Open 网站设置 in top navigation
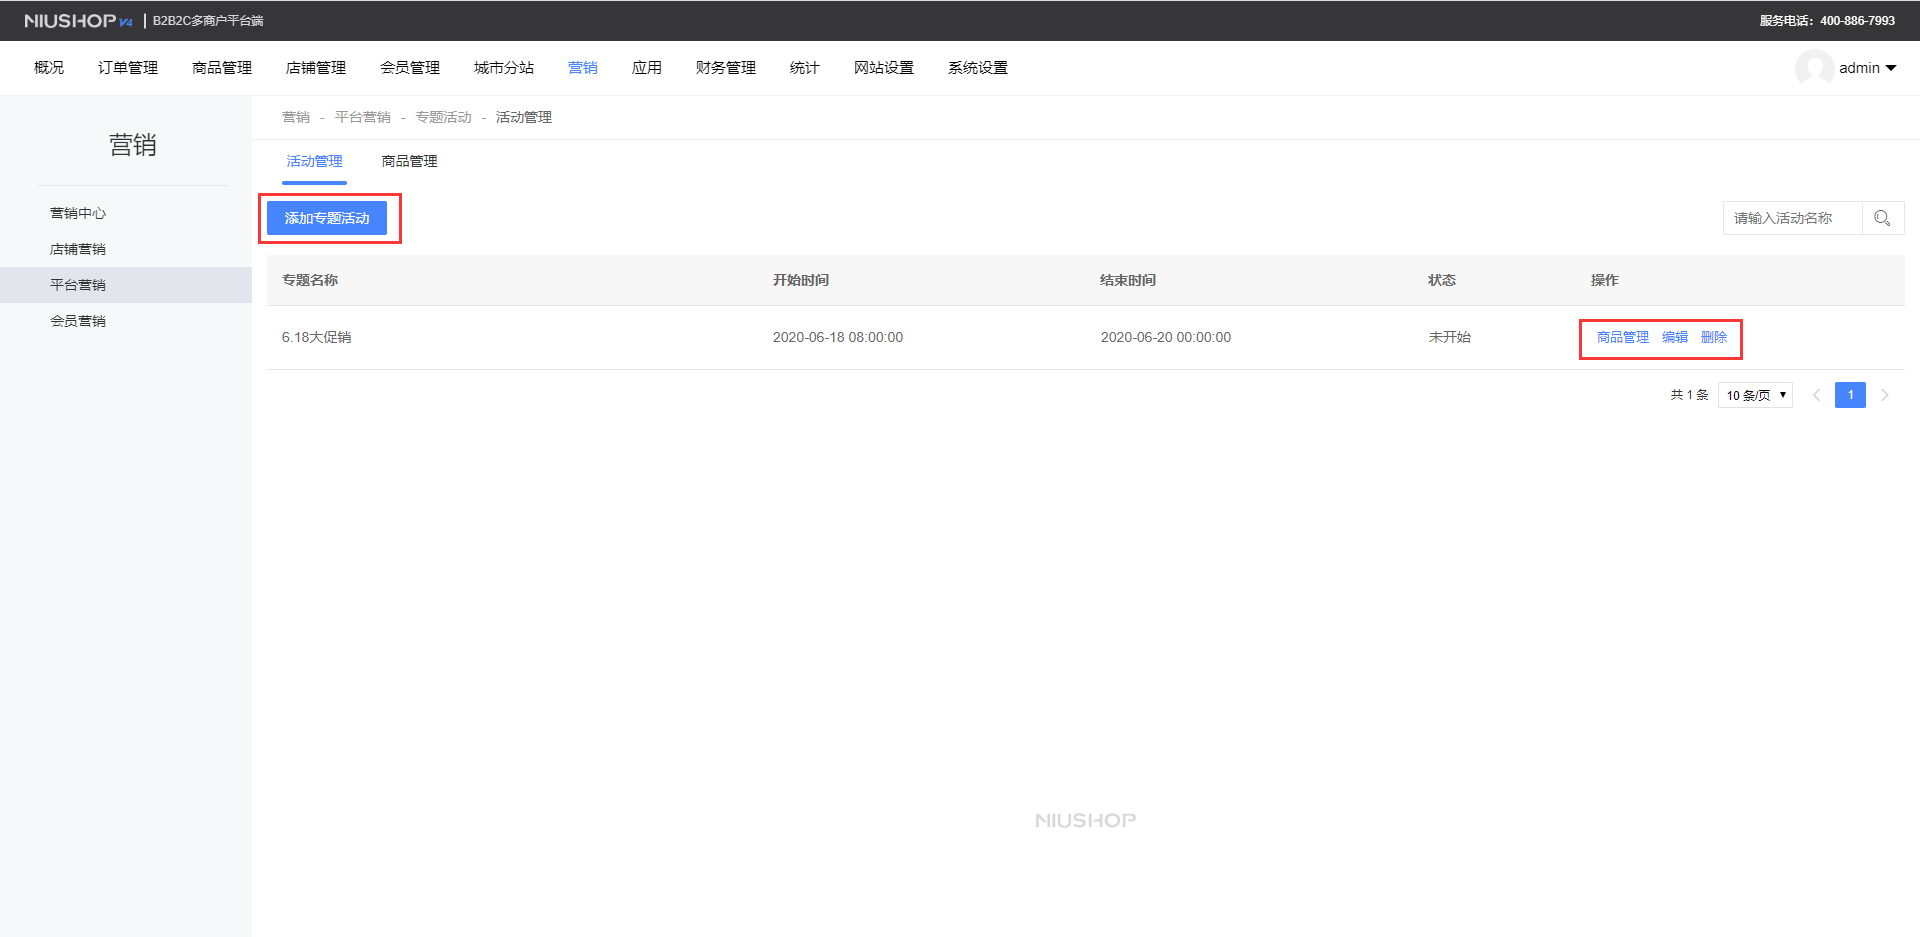 coord(884,68)
